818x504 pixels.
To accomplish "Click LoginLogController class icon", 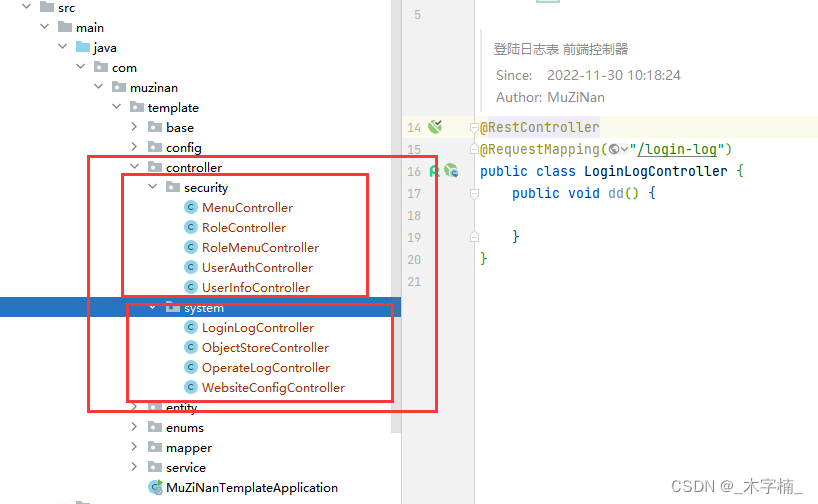I will (191, 327).
